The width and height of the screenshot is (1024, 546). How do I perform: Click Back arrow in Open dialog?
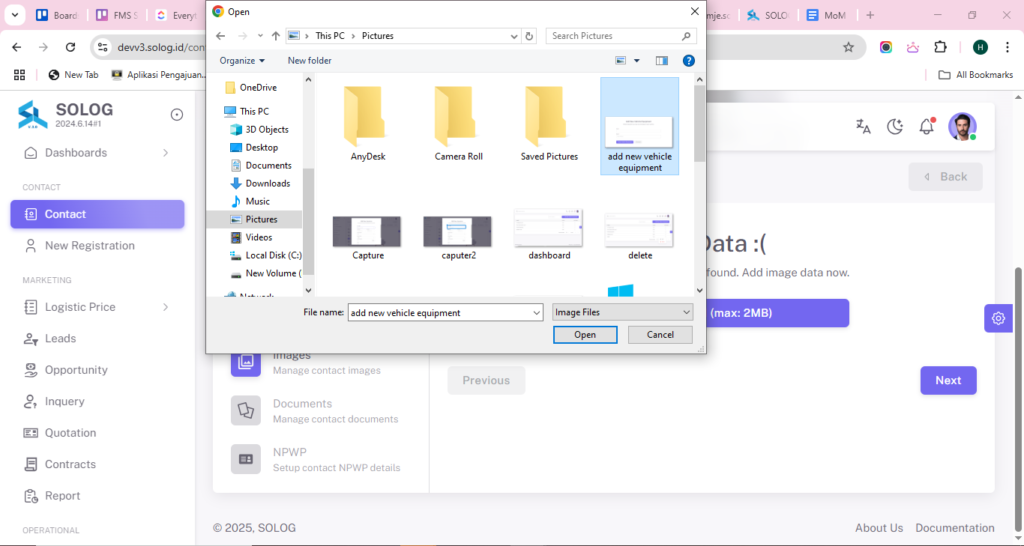tap(221, 36)
